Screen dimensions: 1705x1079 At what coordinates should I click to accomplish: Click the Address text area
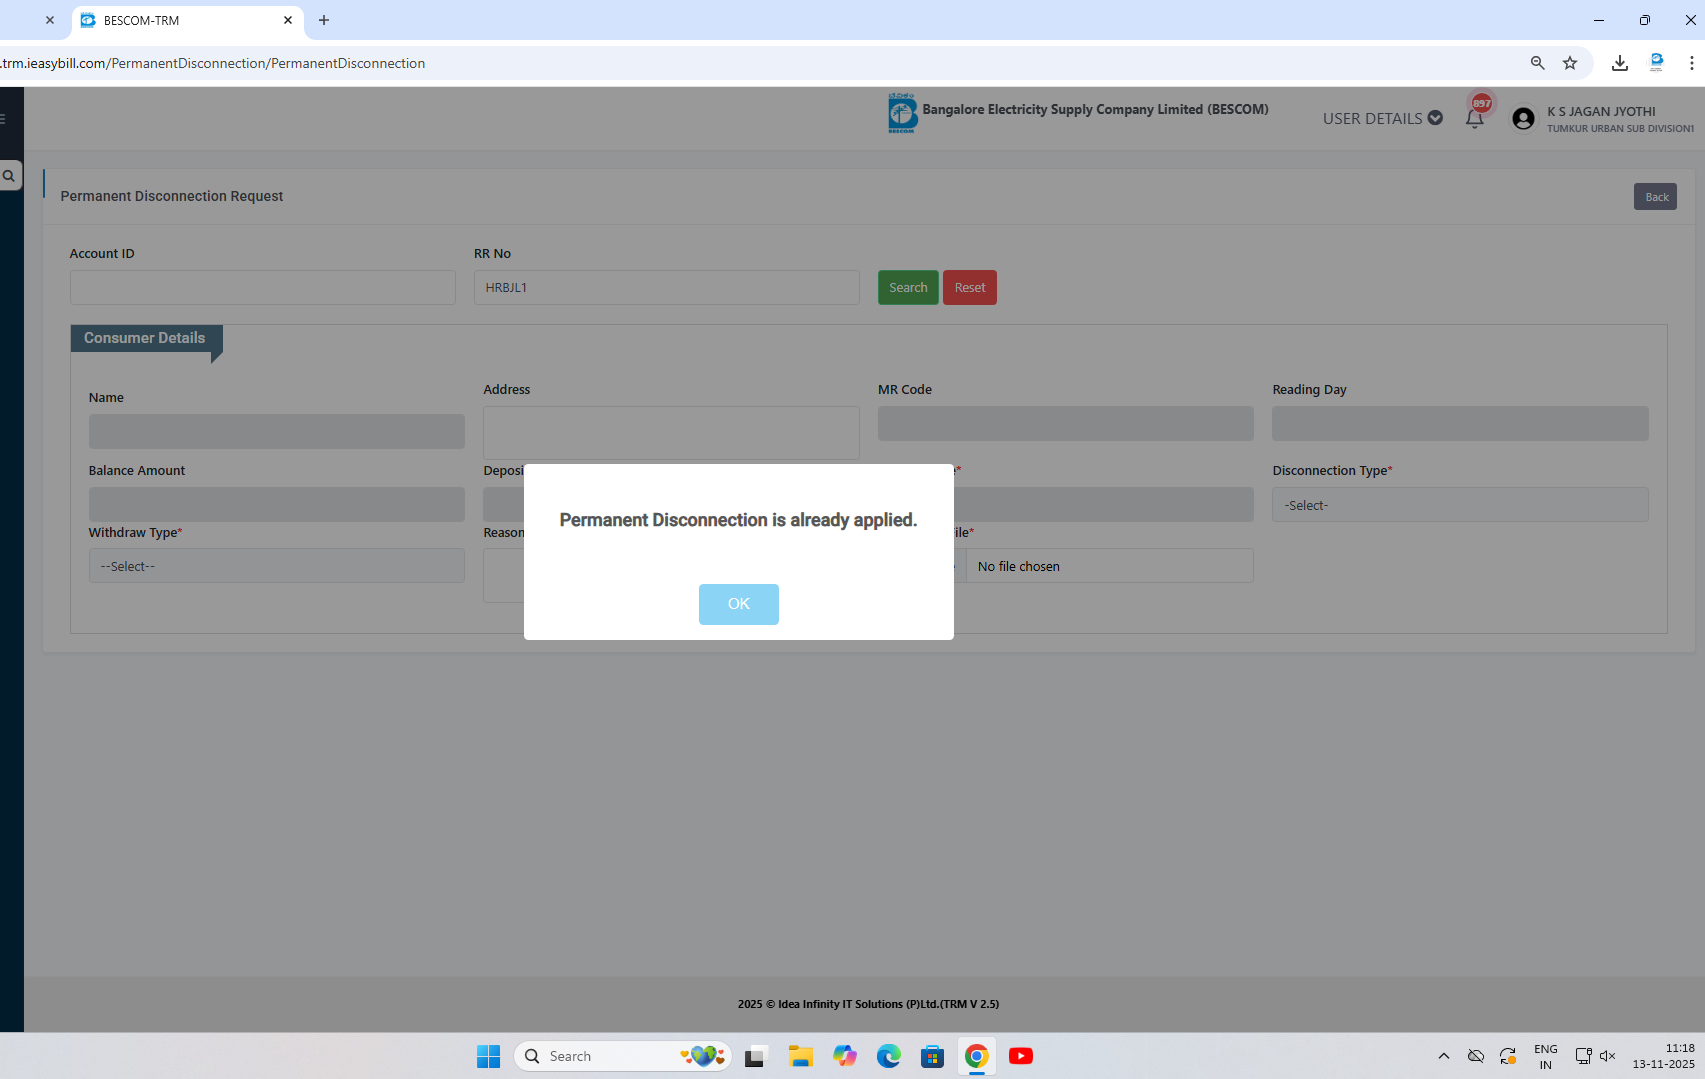671,433
